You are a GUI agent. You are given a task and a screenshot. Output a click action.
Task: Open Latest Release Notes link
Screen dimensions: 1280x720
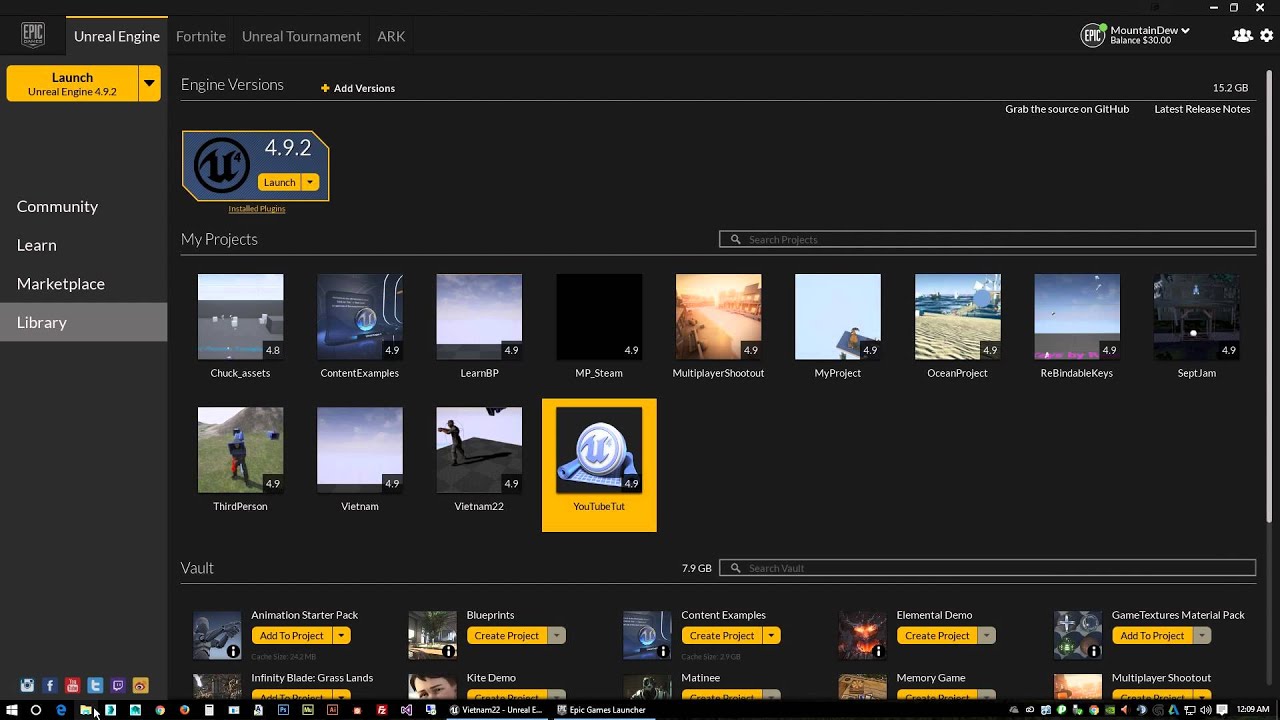(x=1202, y=109)
